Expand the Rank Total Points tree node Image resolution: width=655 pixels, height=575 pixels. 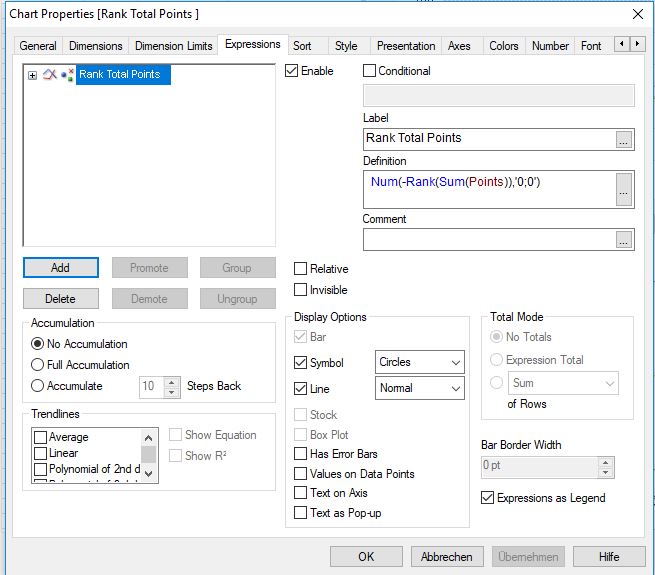point(33,75)
